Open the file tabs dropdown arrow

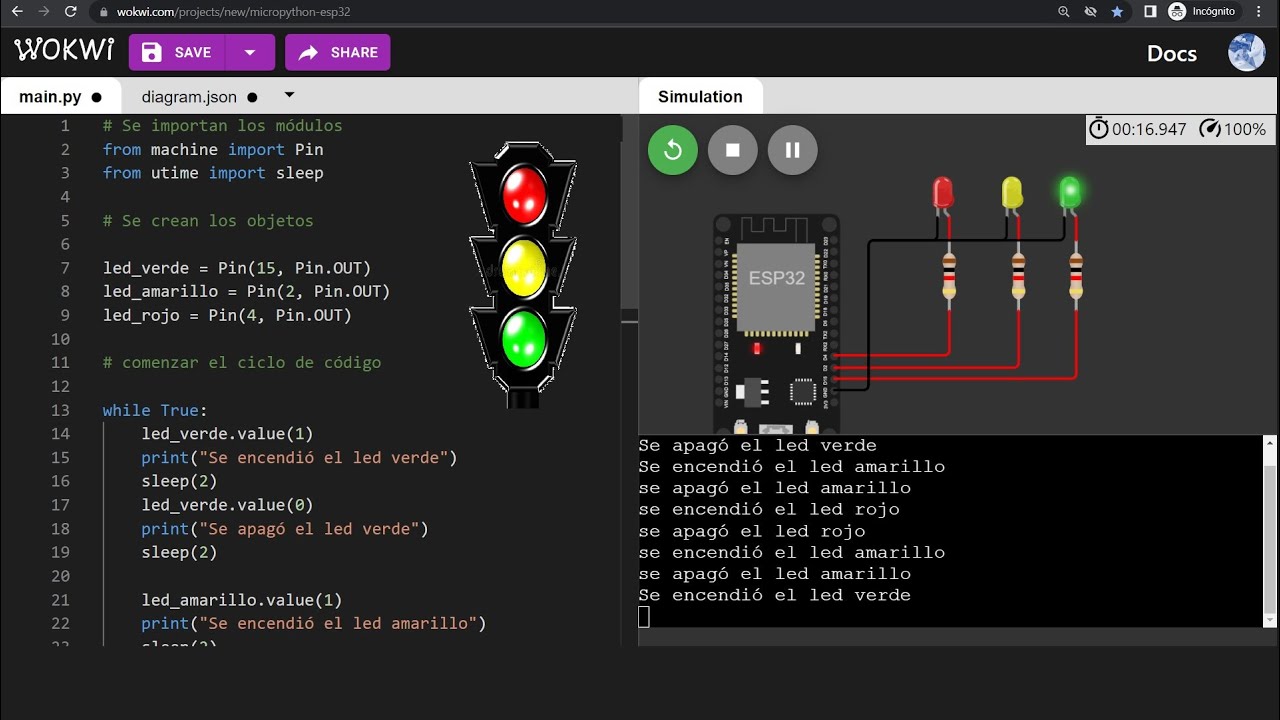coord(289,96)
